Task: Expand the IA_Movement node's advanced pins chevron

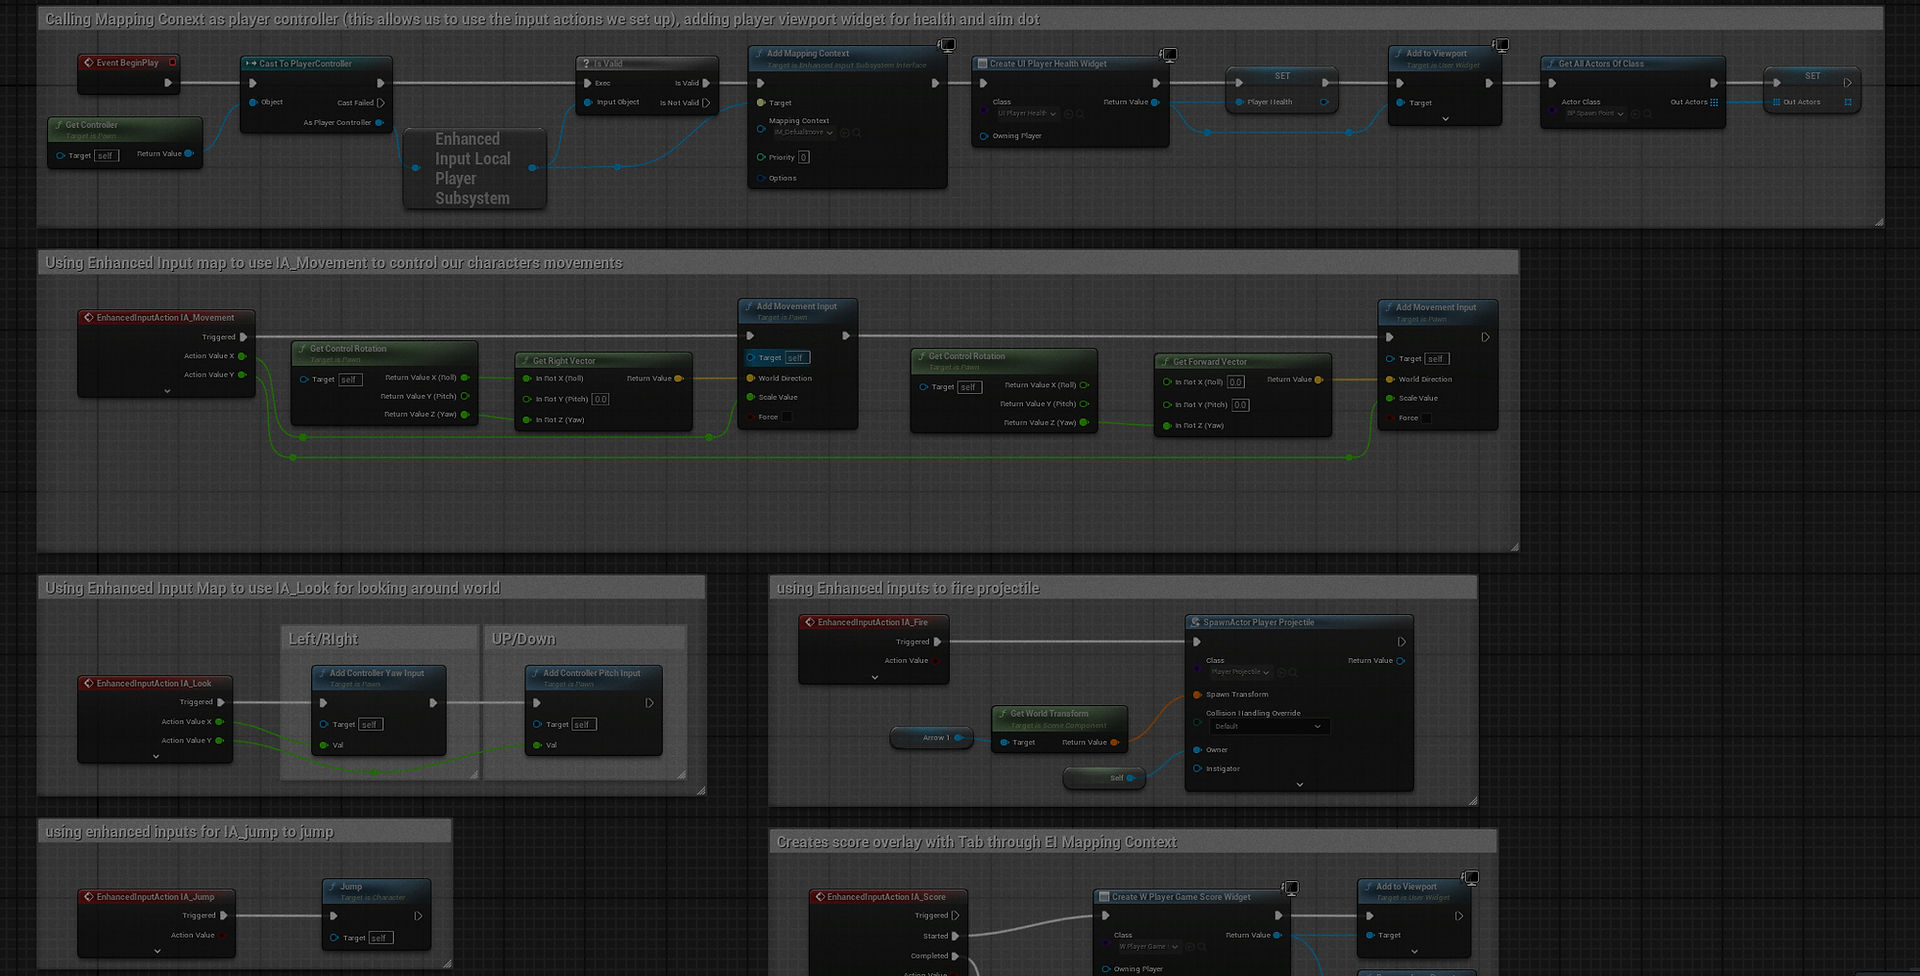Action: [167, 391]
